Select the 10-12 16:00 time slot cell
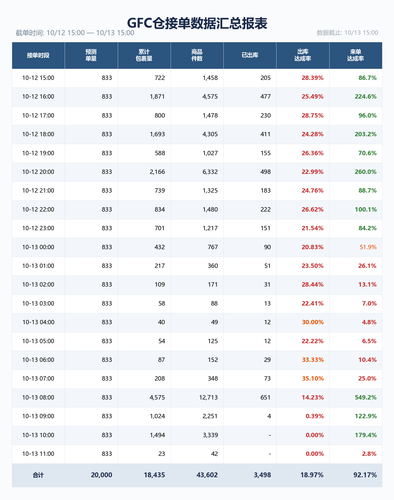This screenshot has height=500, width=394. (38, 97)
